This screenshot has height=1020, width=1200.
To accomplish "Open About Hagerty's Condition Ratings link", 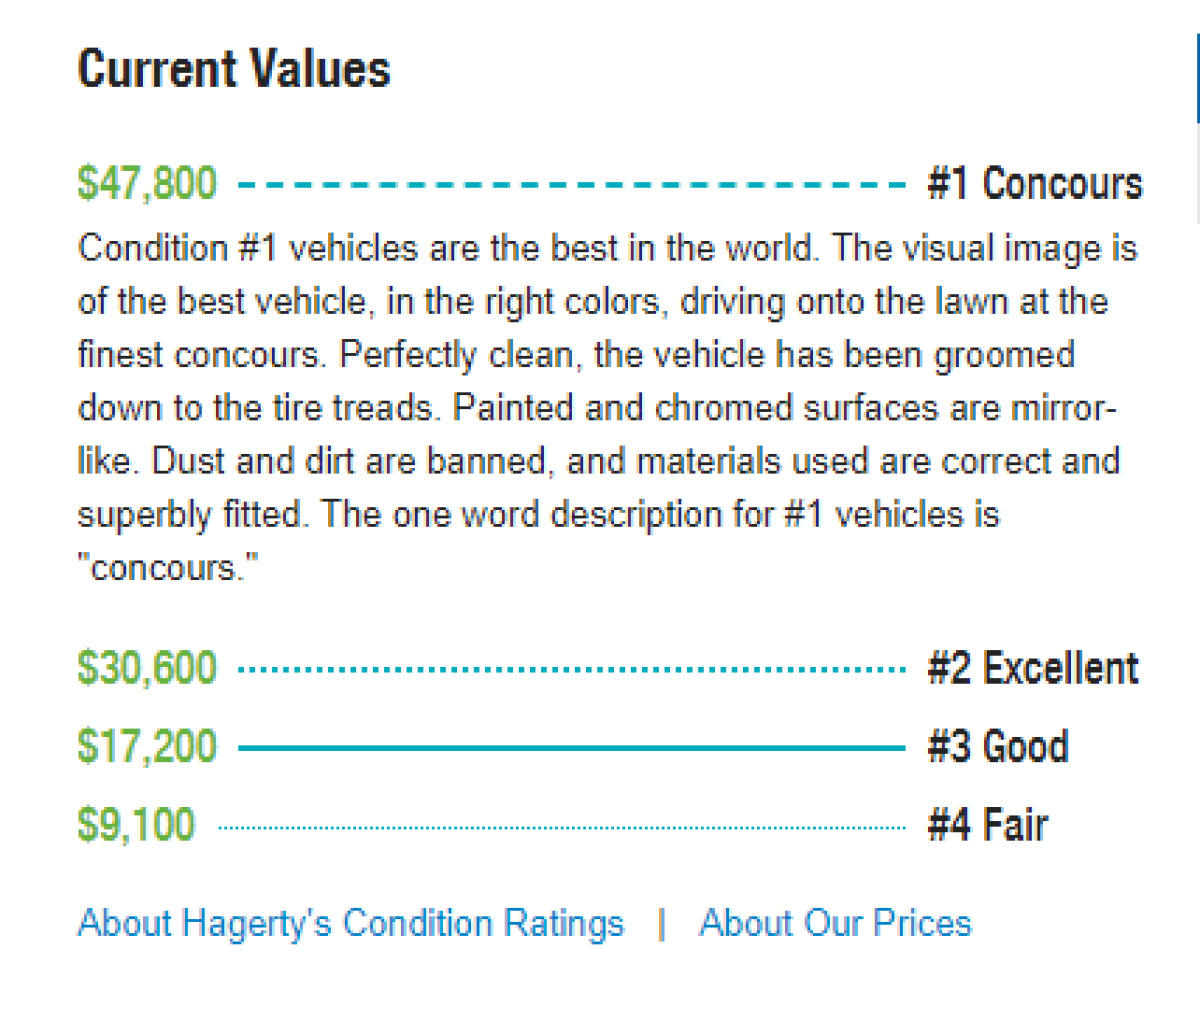I will [350, 923].
